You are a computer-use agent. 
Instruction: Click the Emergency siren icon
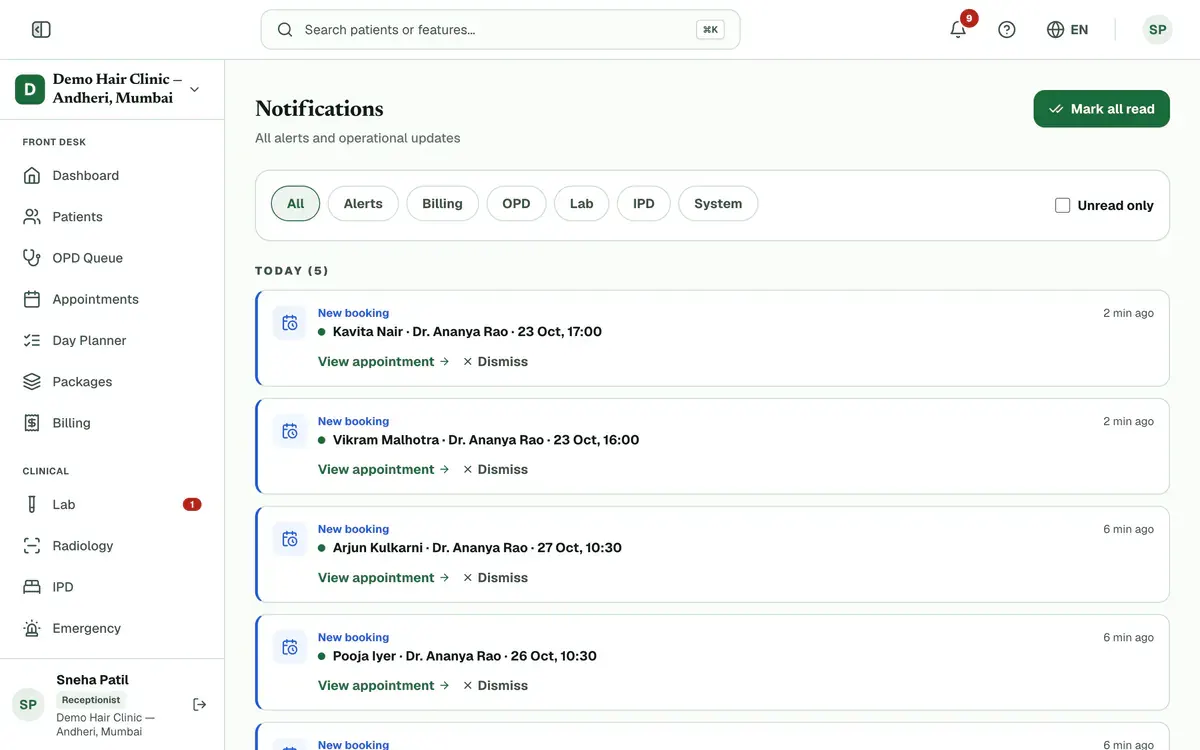pos(32,629)
